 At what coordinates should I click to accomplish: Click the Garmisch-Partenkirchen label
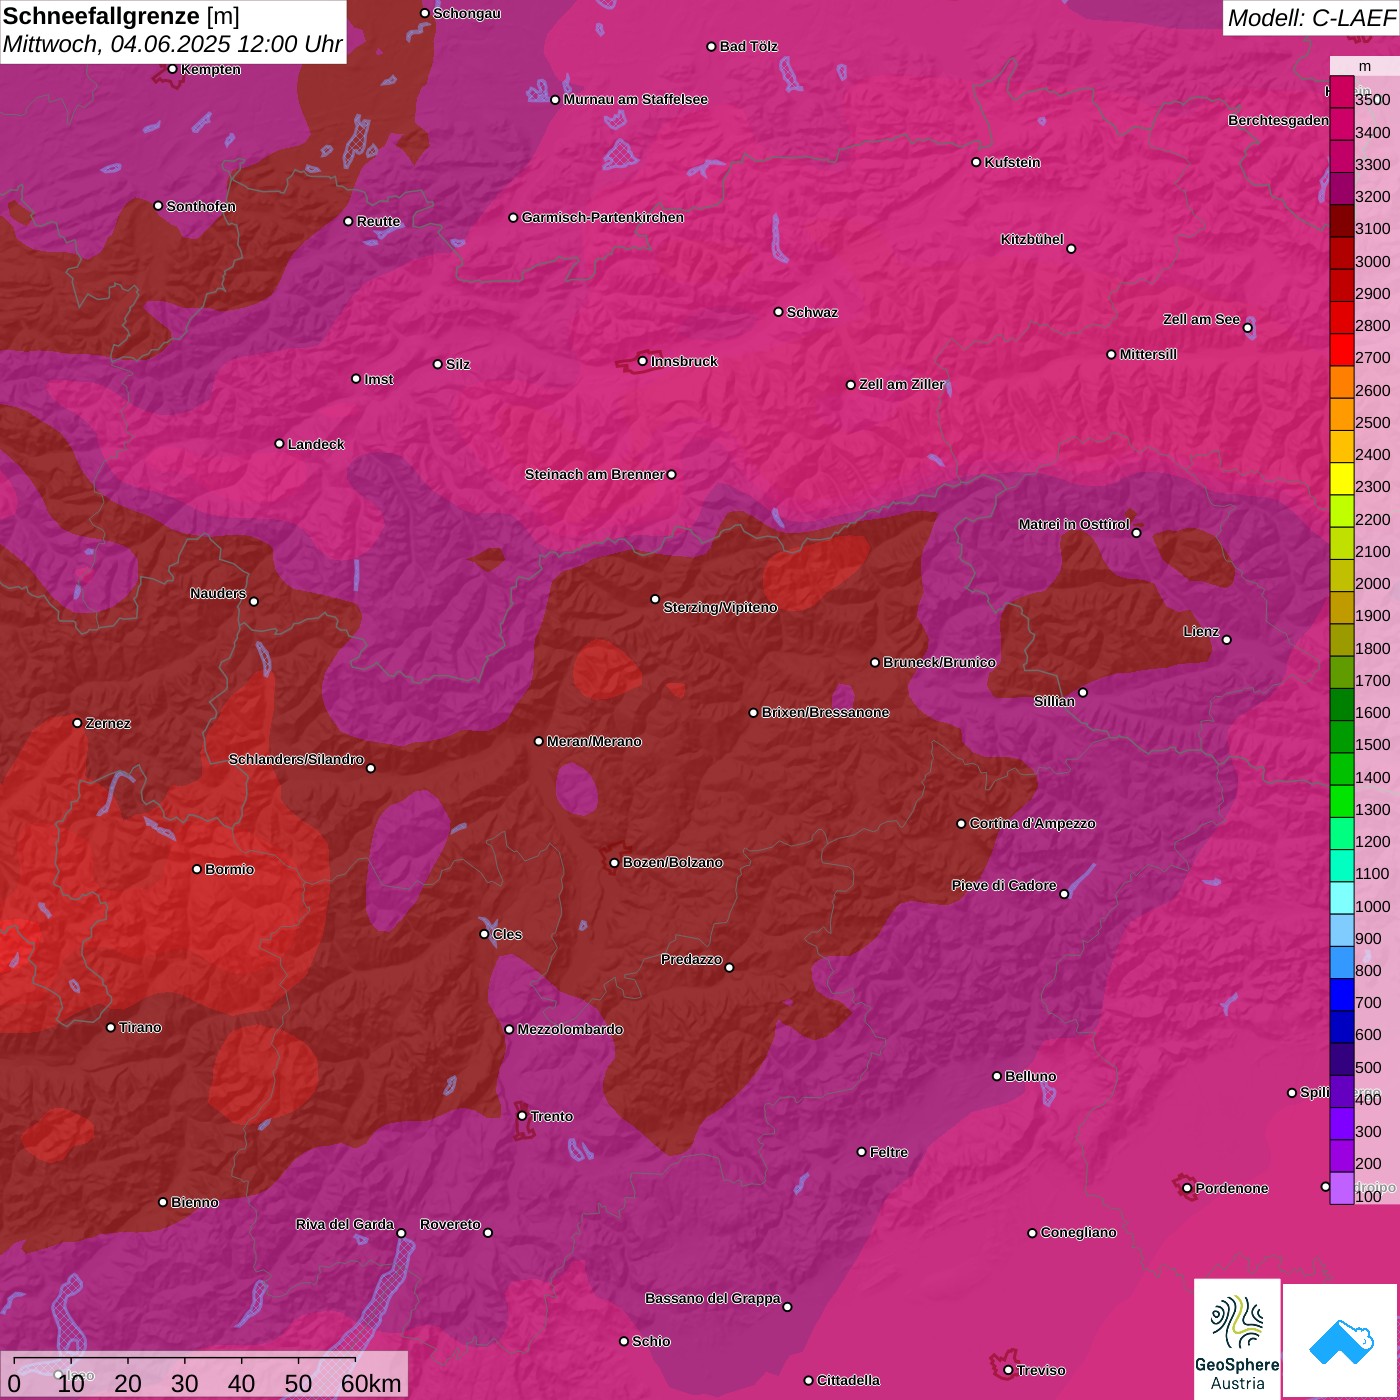click(603, 217)
